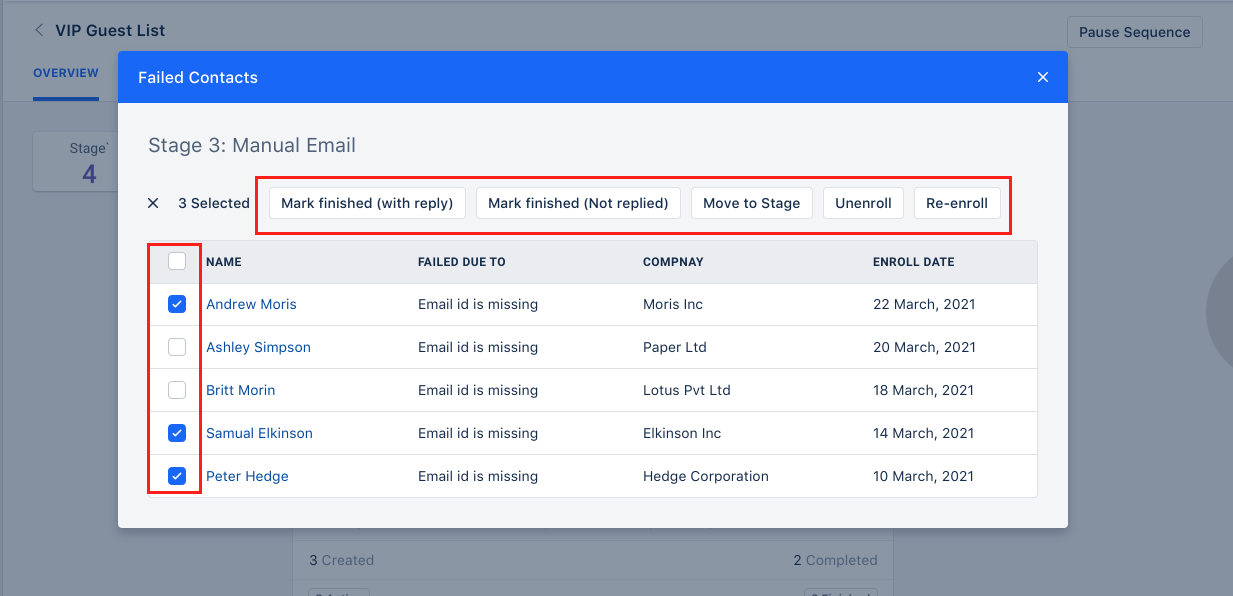Image resolution: width=1233 pixels, height=596 pixels.
Task: Click the Stage 3: Manual Email heading
Action: click(252, 145)
